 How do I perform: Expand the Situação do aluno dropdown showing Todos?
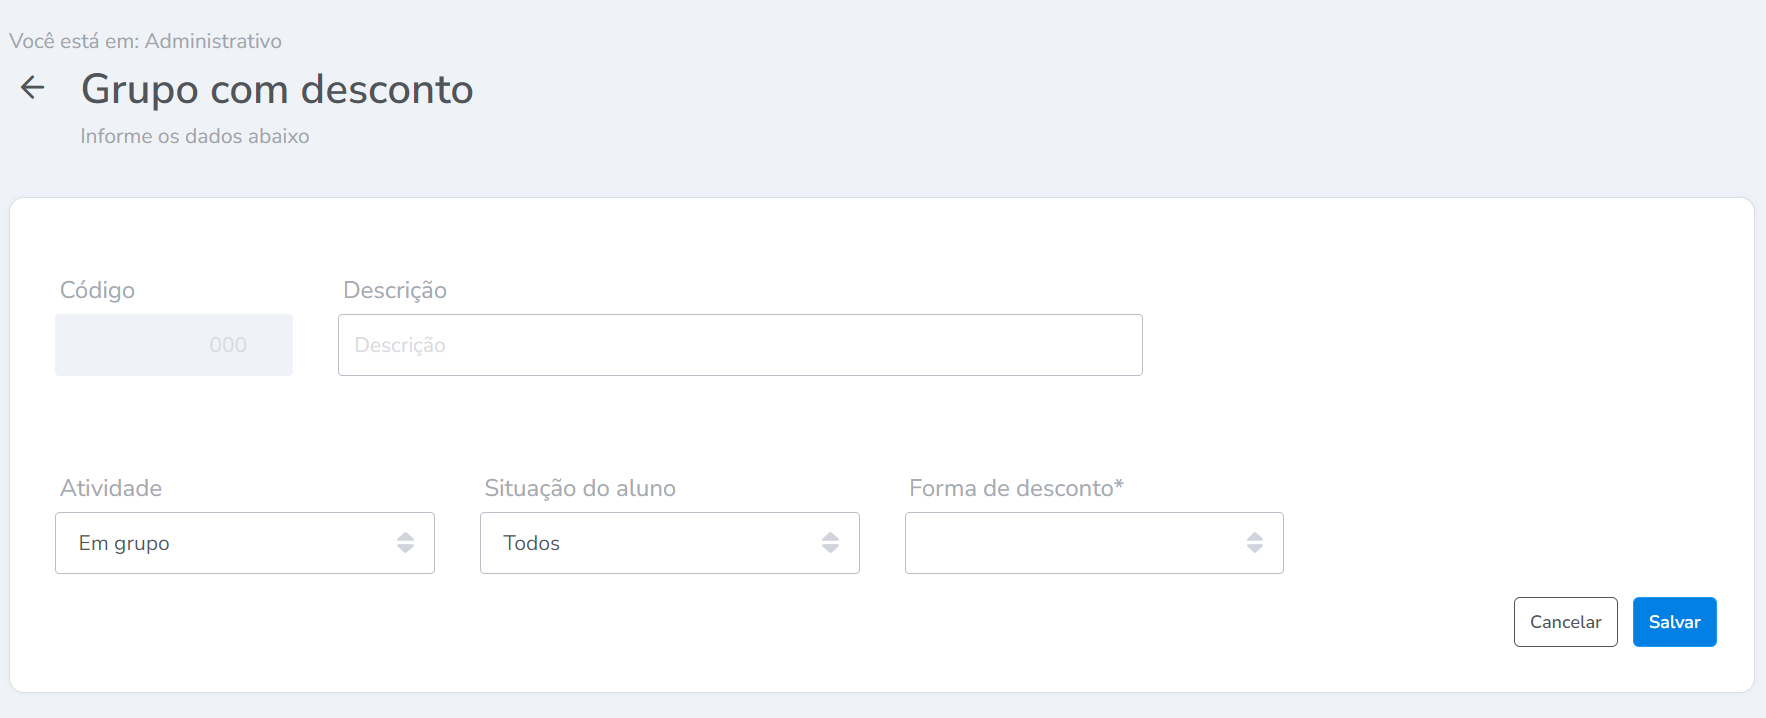click(655, 543)
